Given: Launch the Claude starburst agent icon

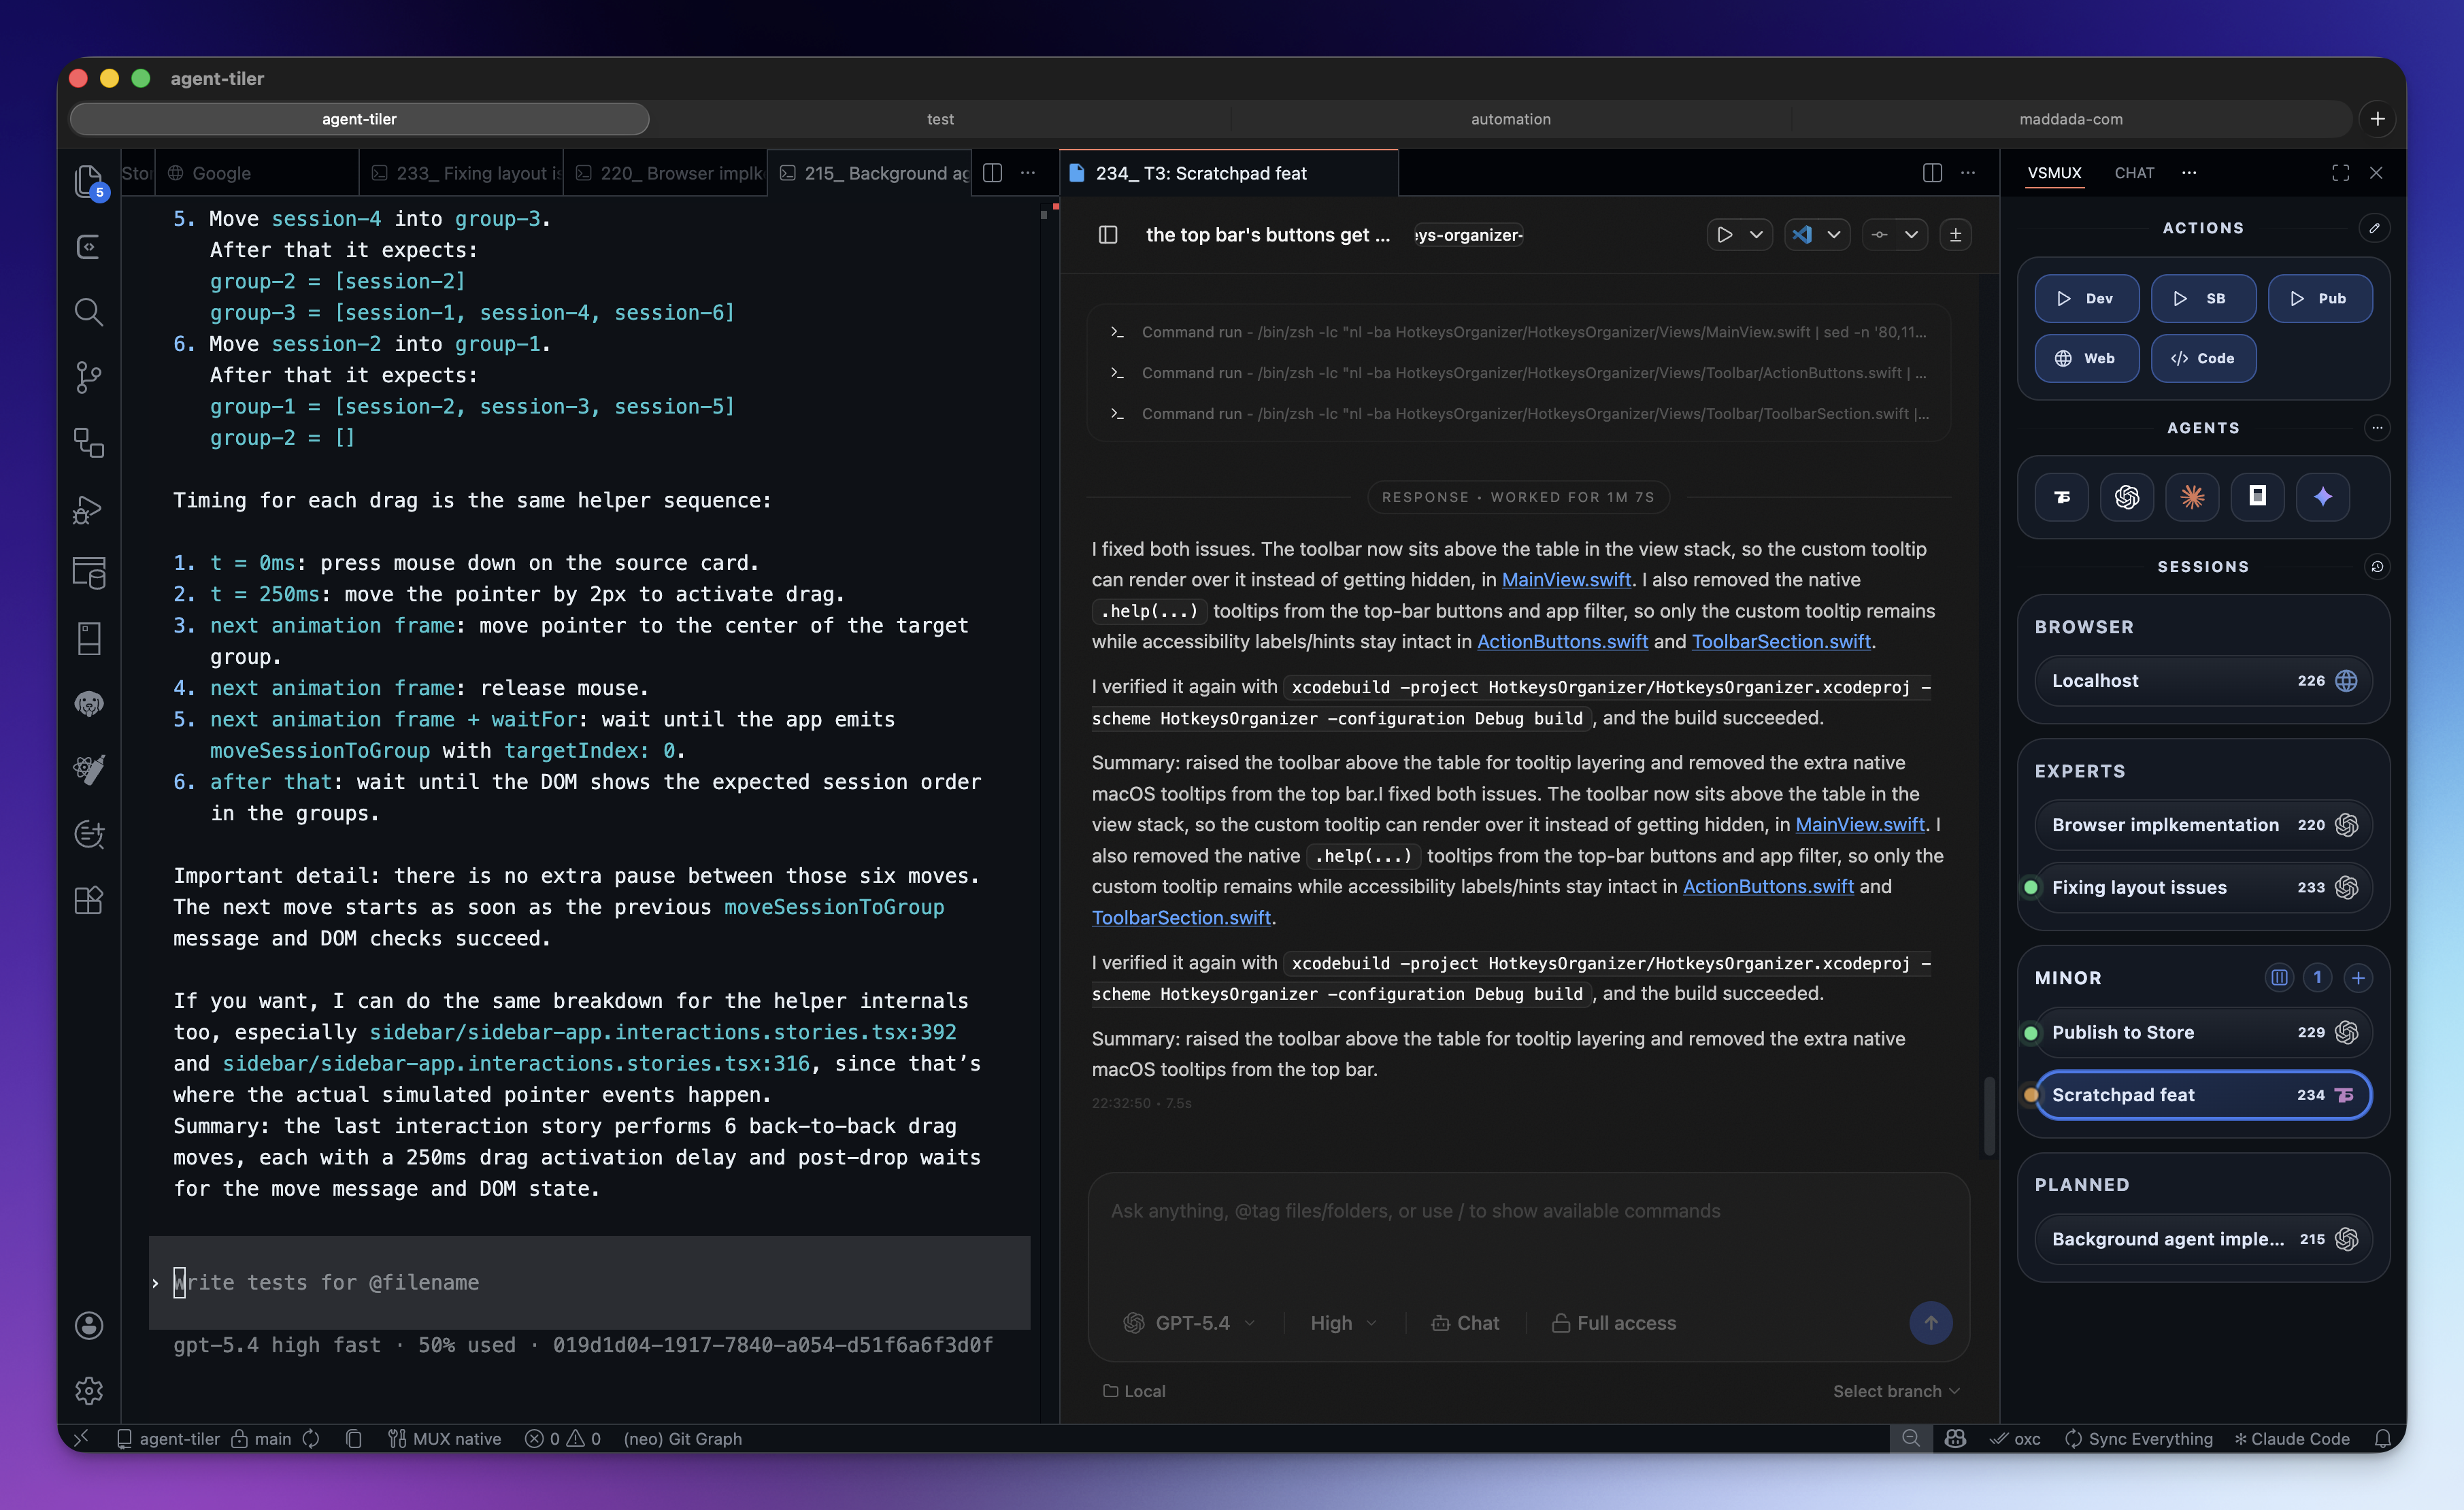Looking at the screenshot, I should click(x=2192, y=497).
